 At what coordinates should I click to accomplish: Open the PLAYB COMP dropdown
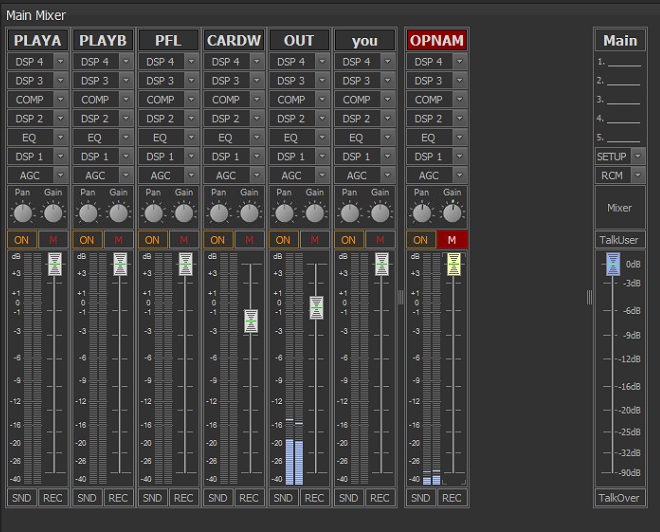coord(126,99)
